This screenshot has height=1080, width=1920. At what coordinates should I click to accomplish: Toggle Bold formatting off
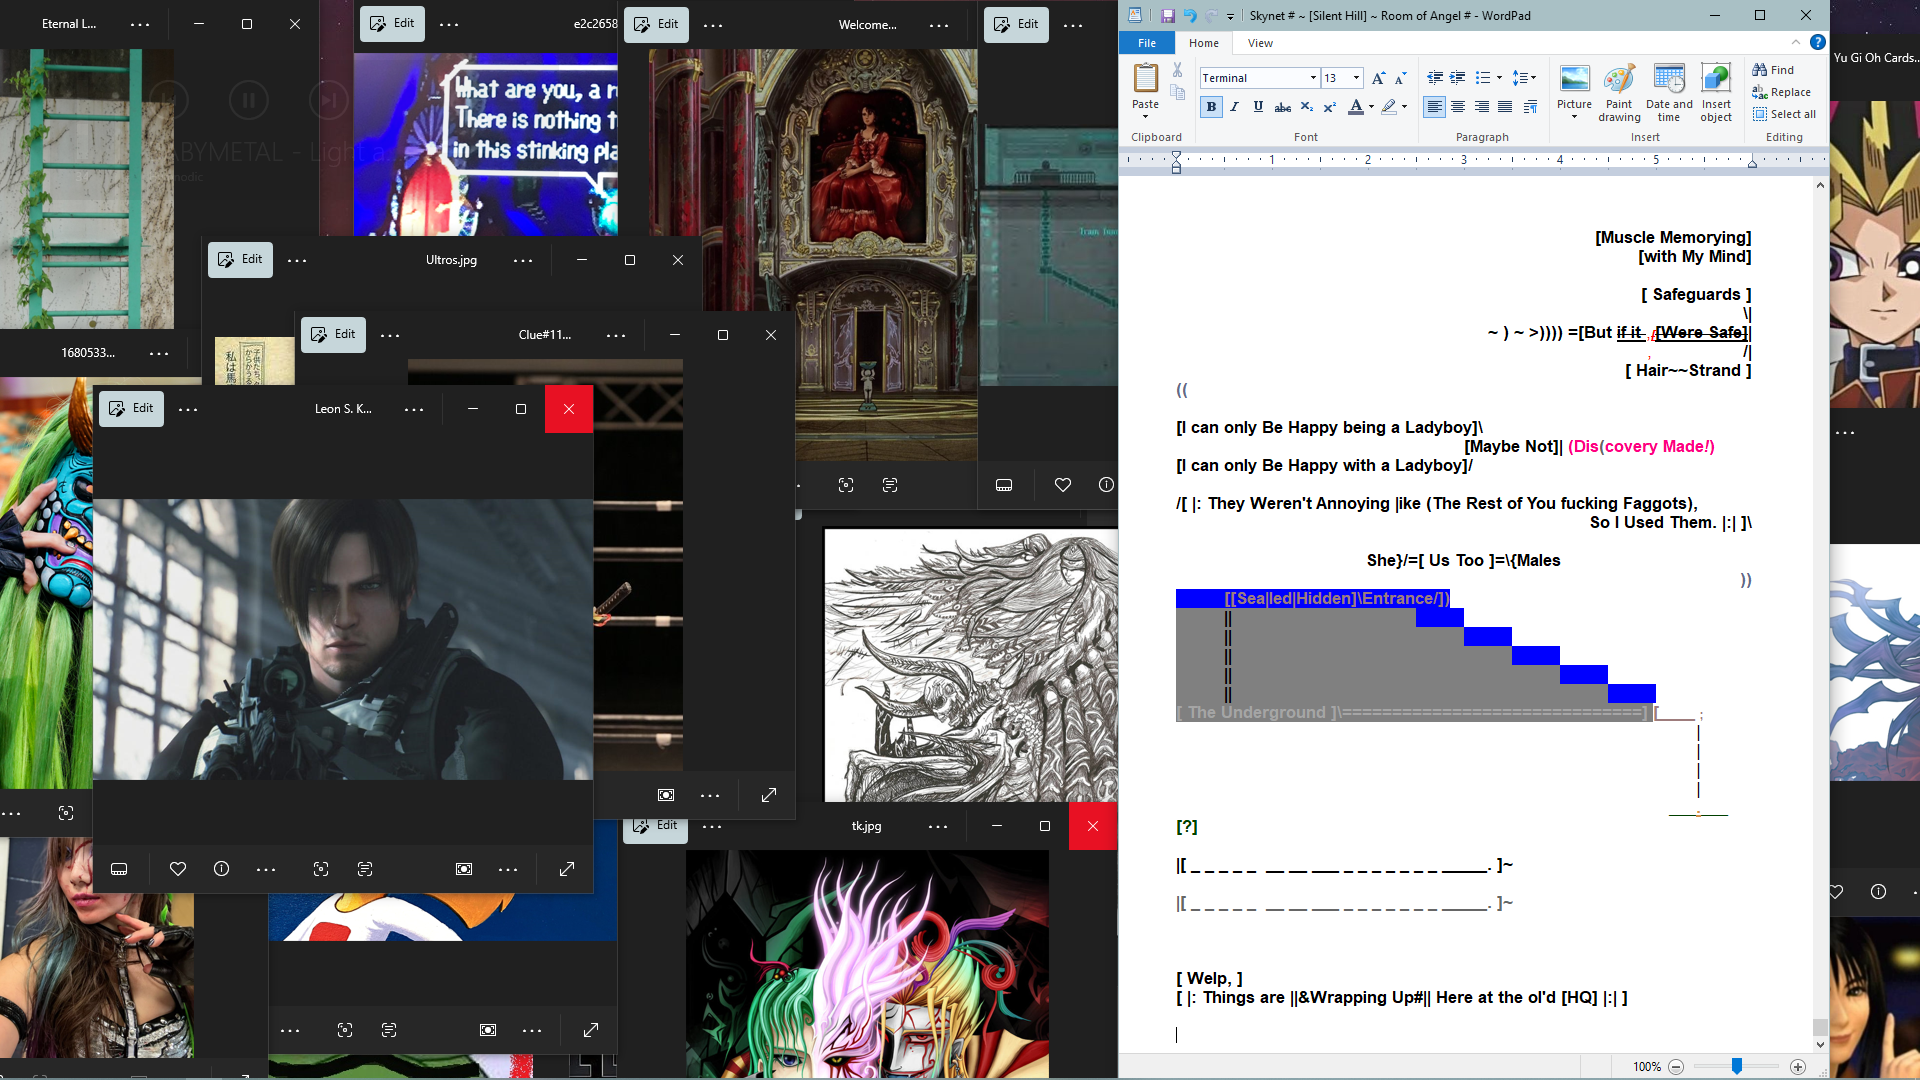click(x=1211, y=107)
